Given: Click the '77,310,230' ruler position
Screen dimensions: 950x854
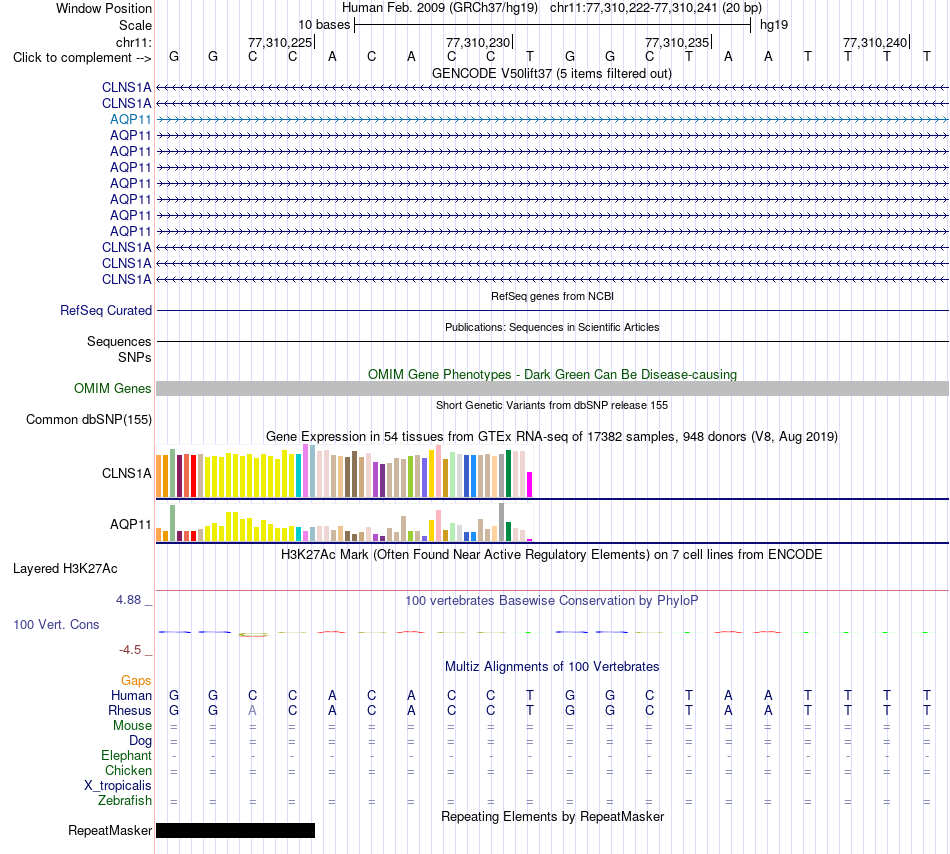Looking at the screenshot, I should (x=478, y=42).
